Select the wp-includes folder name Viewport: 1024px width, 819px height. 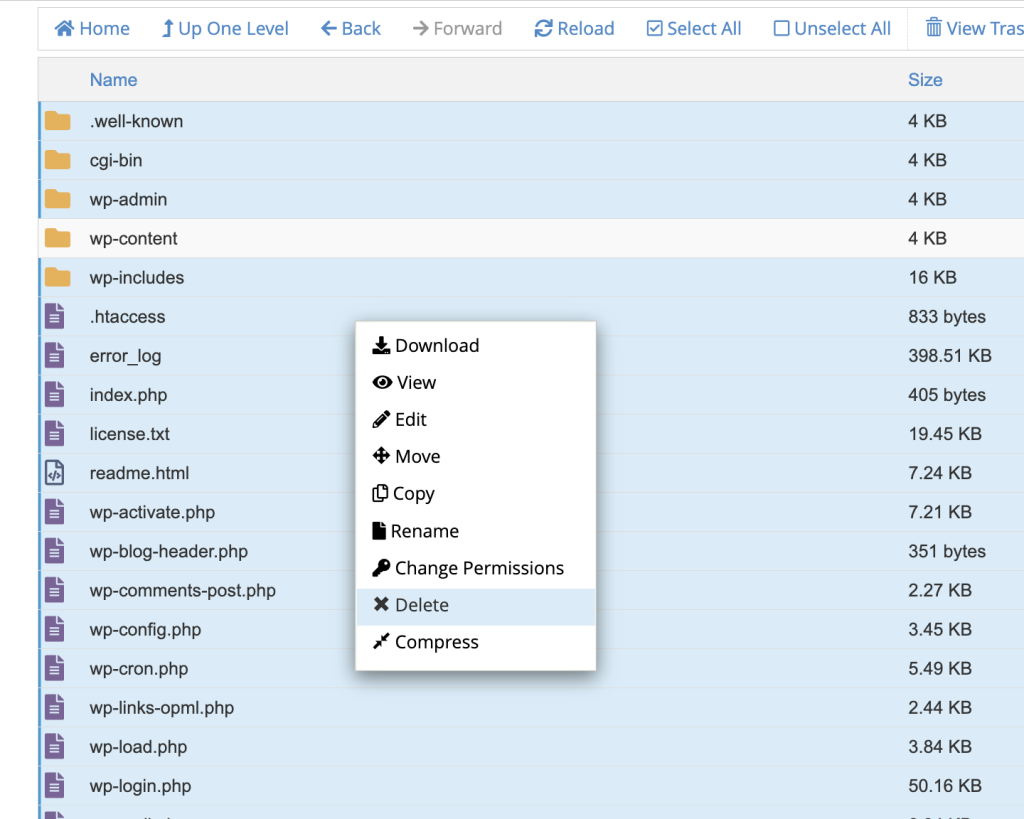[136, 278]
